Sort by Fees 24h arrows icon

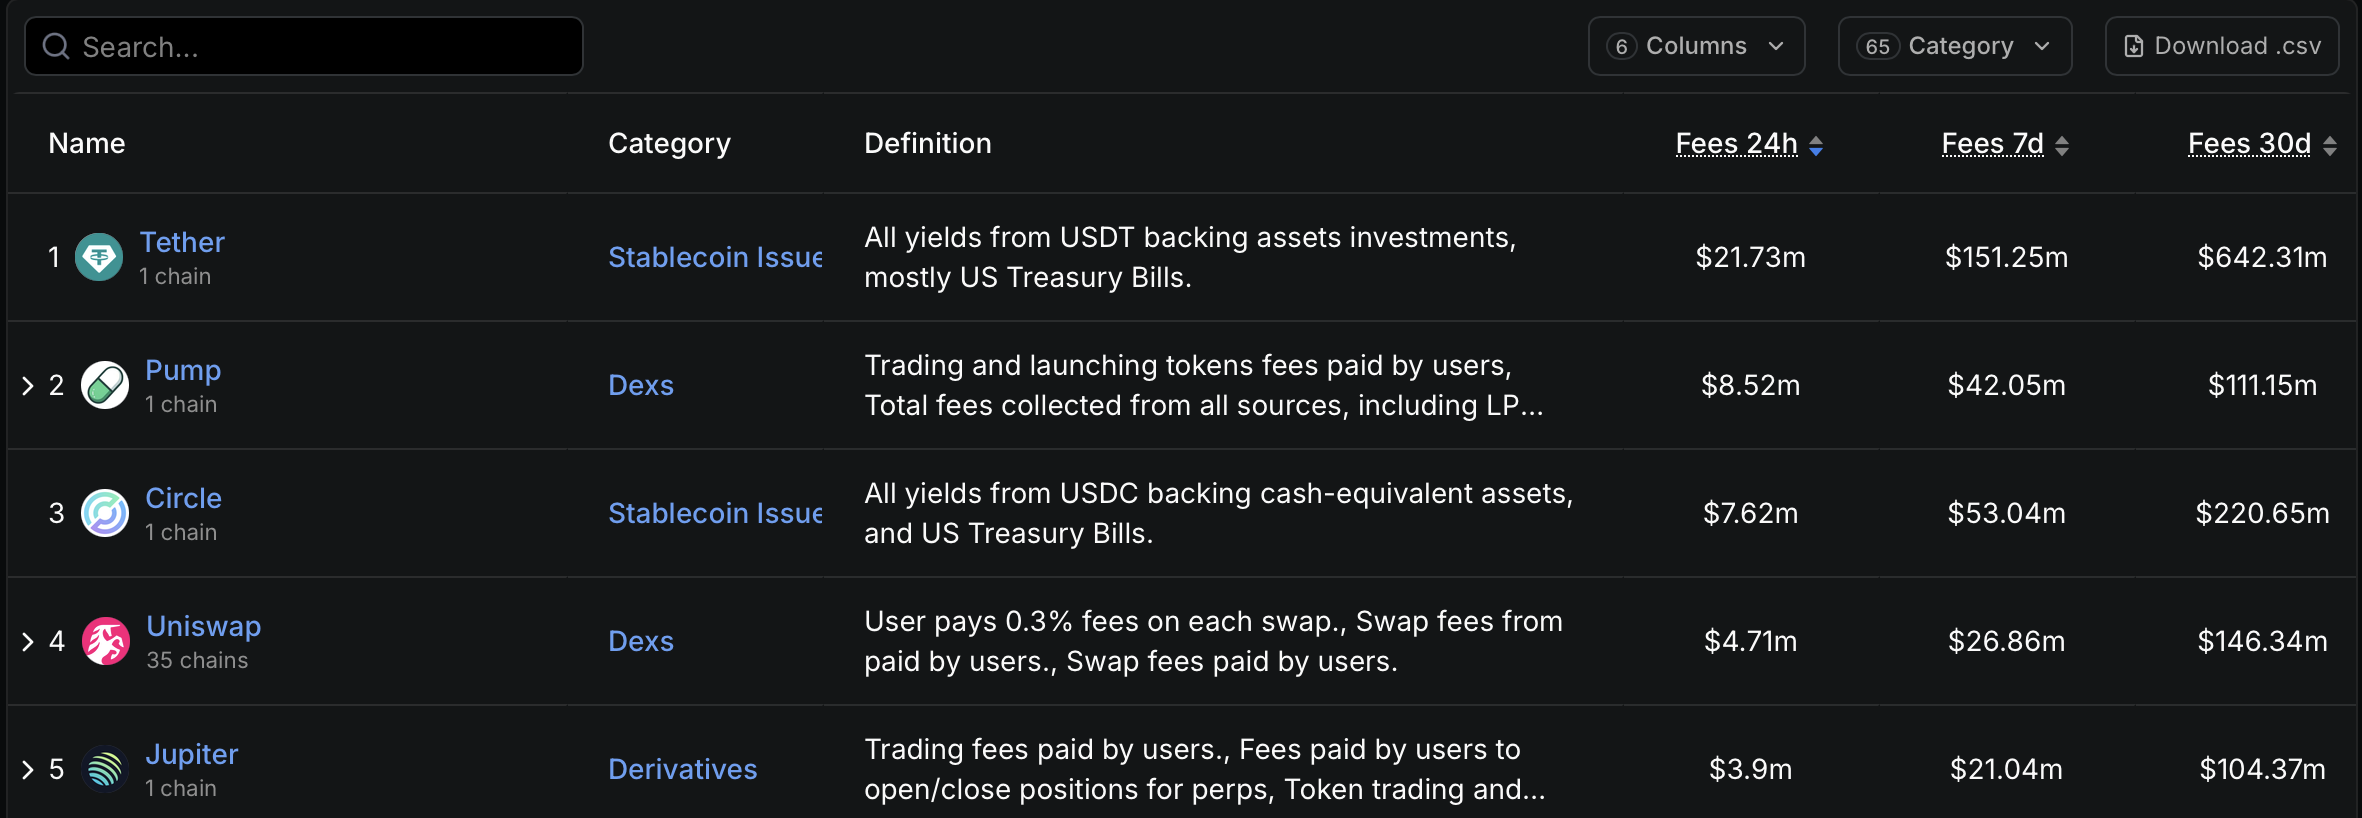pyautogui.click(x=1816, y=146)
